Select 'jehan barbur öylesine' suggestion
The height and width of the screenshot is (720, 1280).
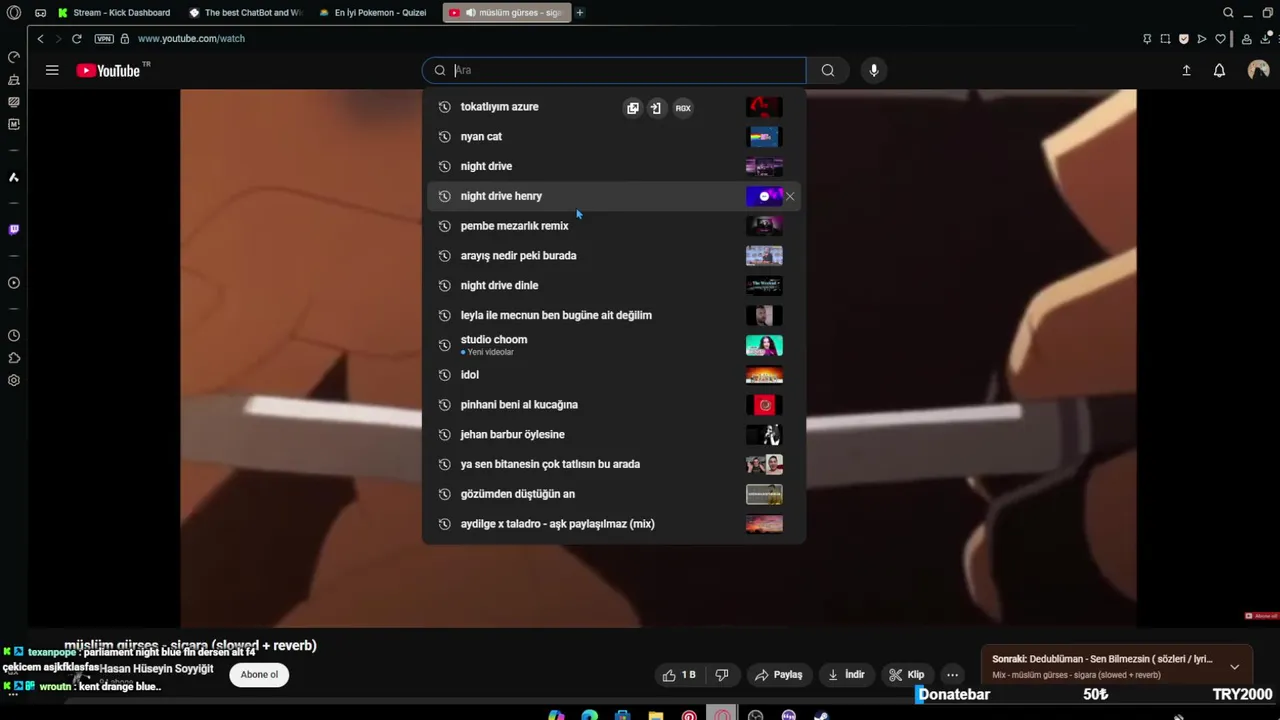coord(613,434)
